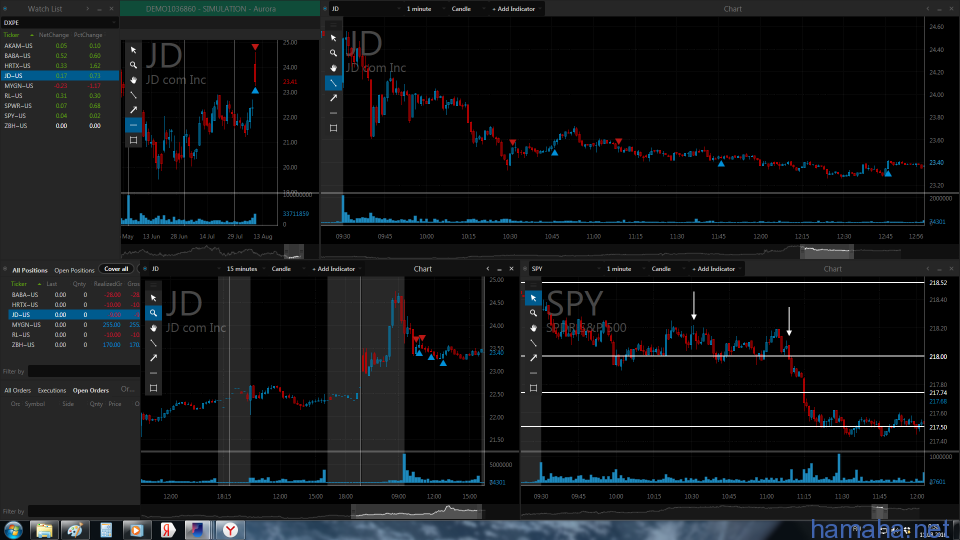Select hand pan tool in 15-minute JD chart
This screenshot has height=540, width=960.
[x=154, y=328]
